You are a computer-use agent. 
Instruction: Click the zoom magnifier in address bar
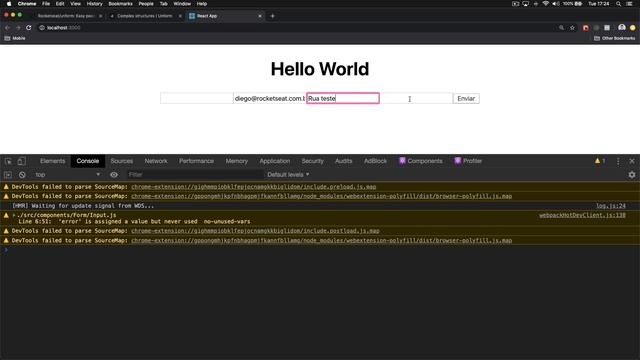pos(561,28)
